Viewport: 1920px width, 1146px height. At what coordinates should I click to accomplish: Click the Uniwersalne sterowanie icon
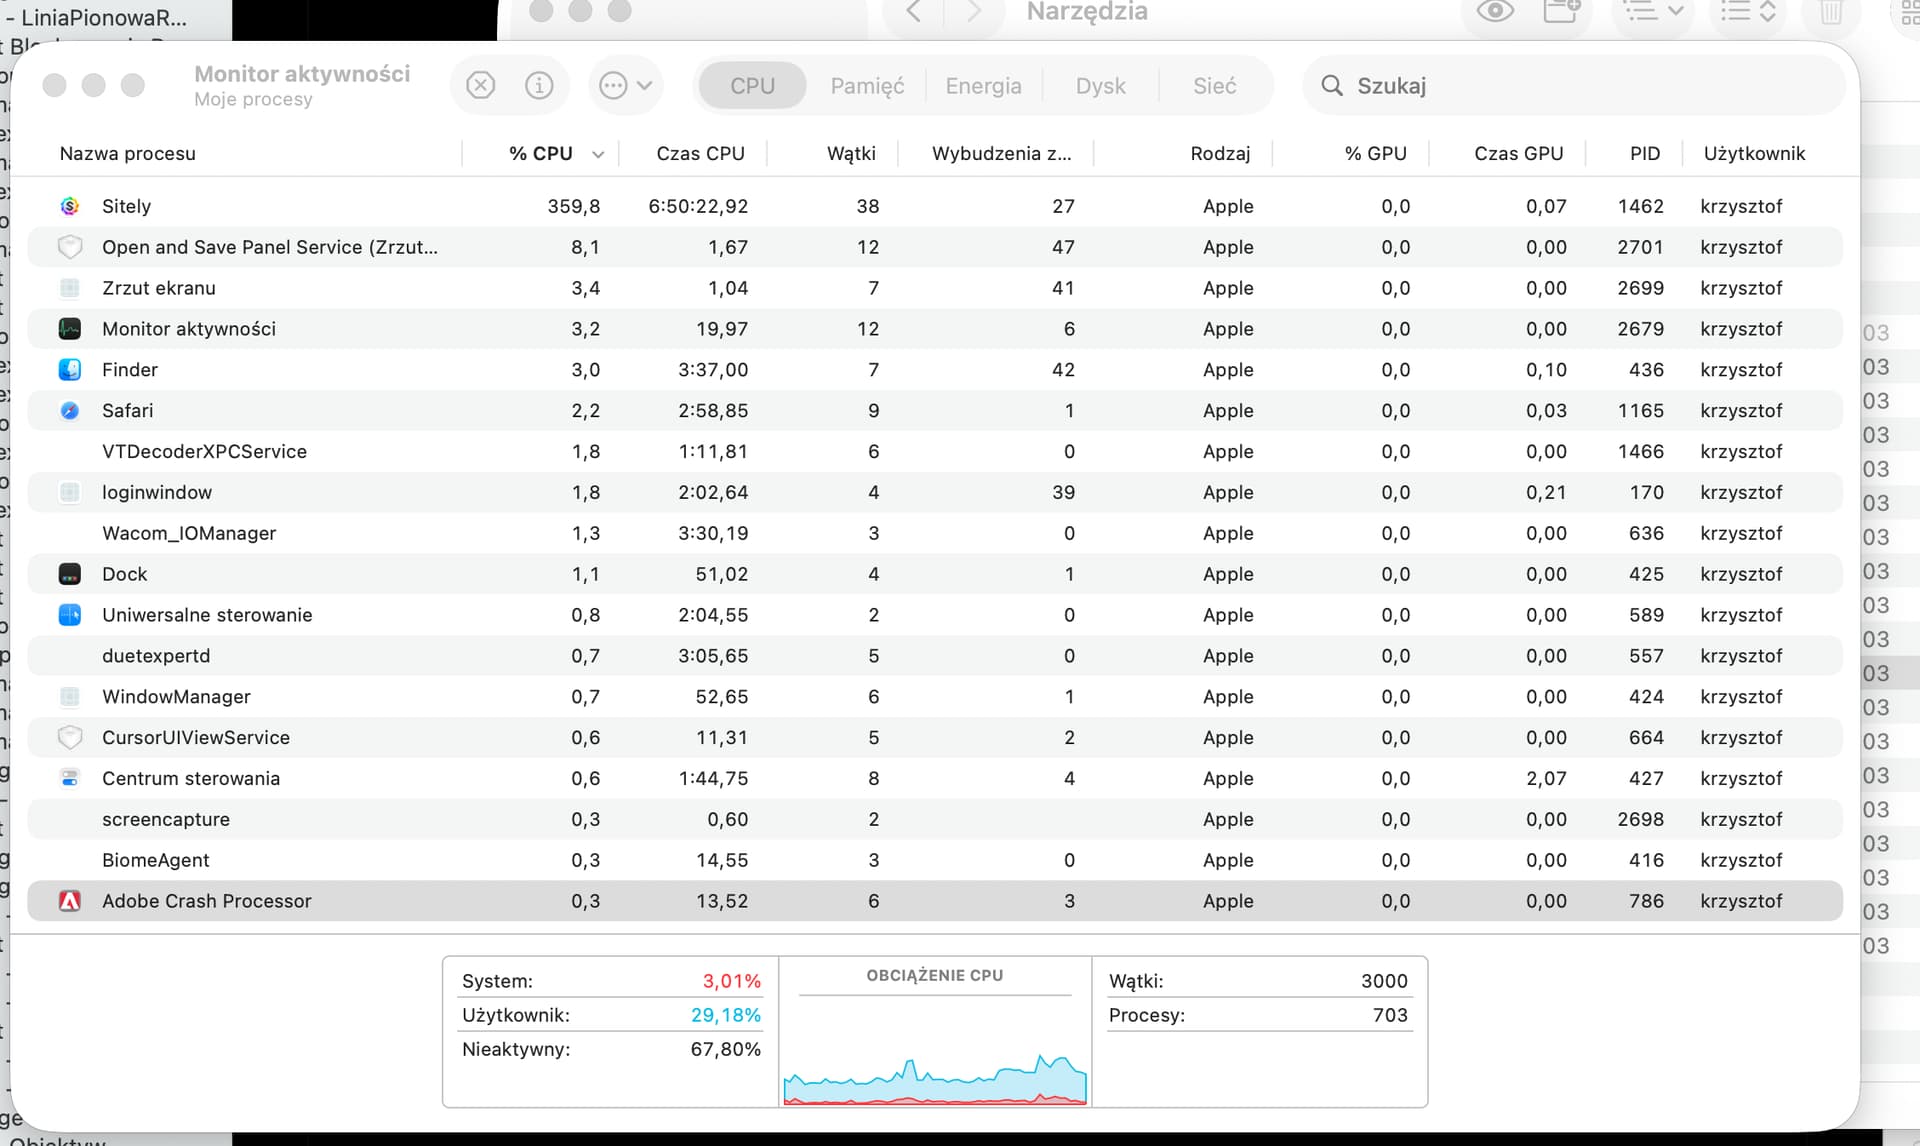click(x=70, y=615)
